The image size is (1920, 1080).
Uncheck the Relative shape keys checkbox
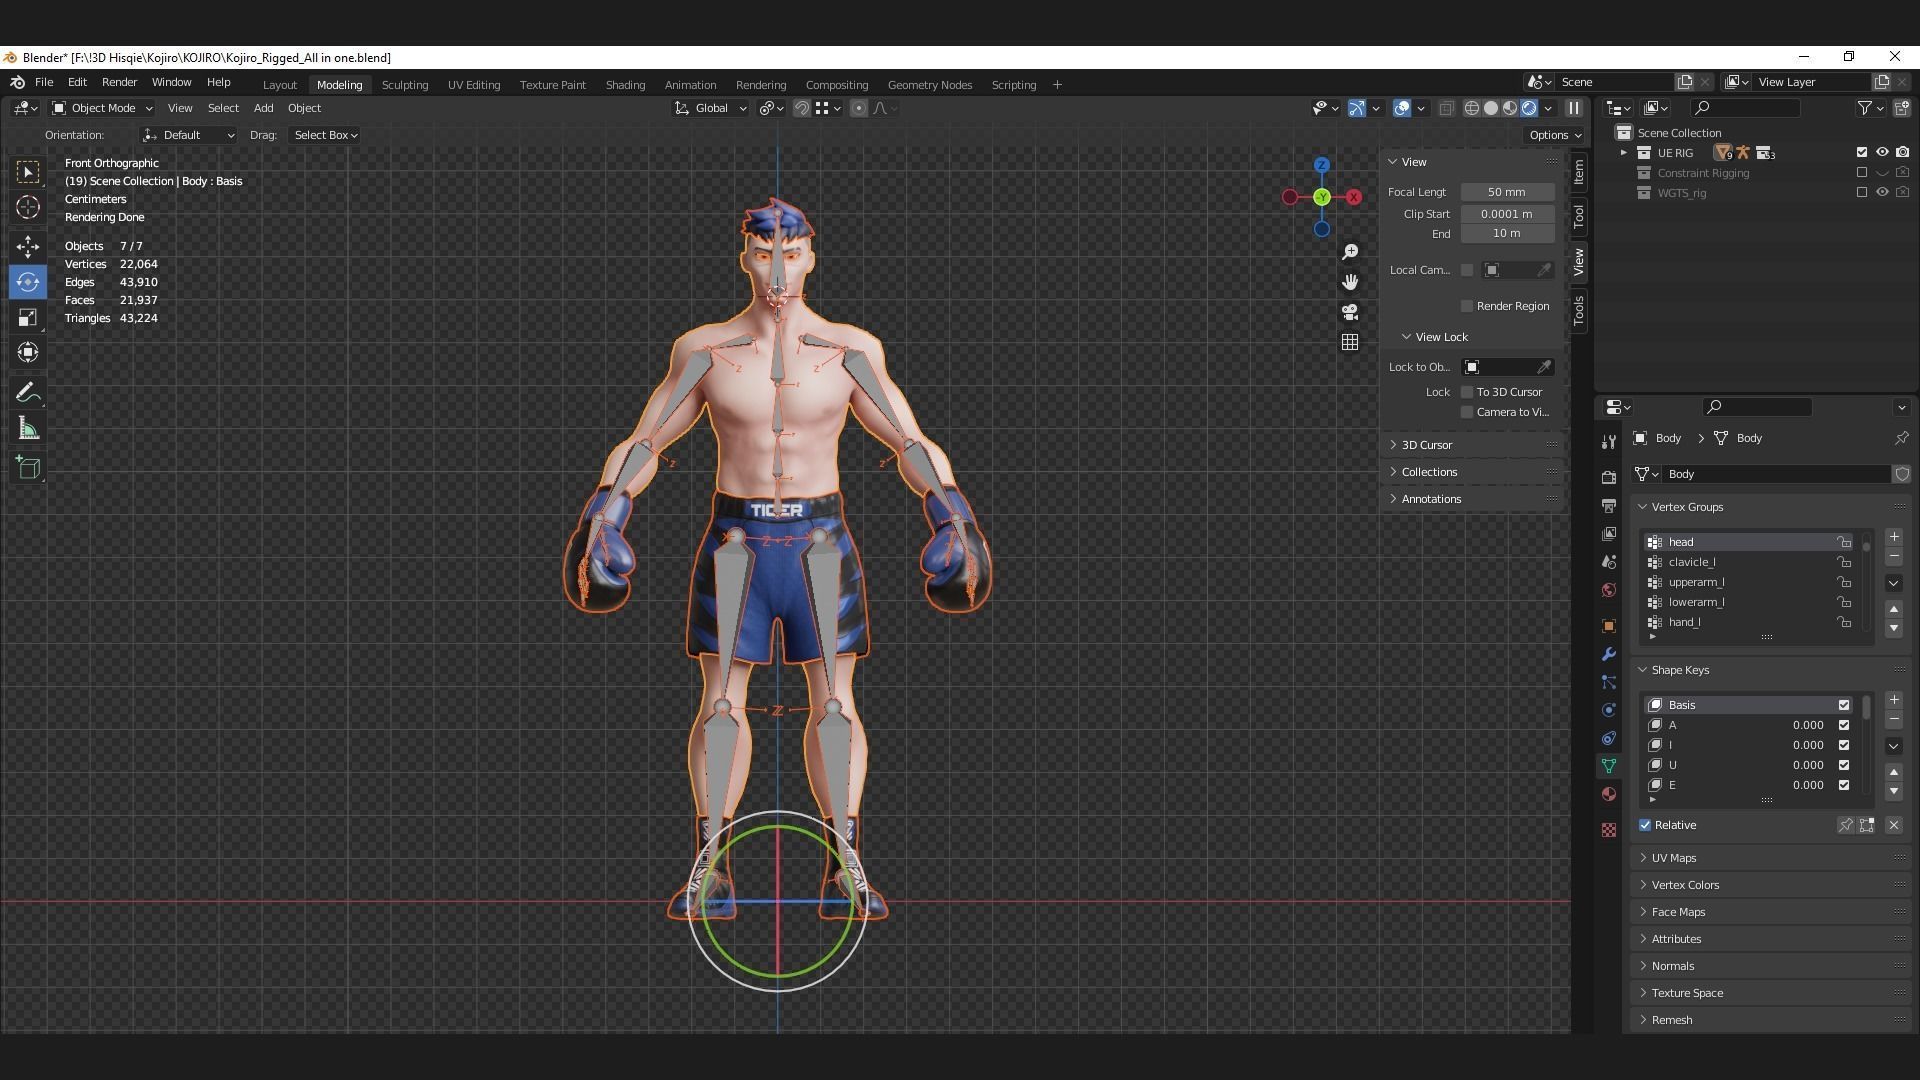[1645, 825]
